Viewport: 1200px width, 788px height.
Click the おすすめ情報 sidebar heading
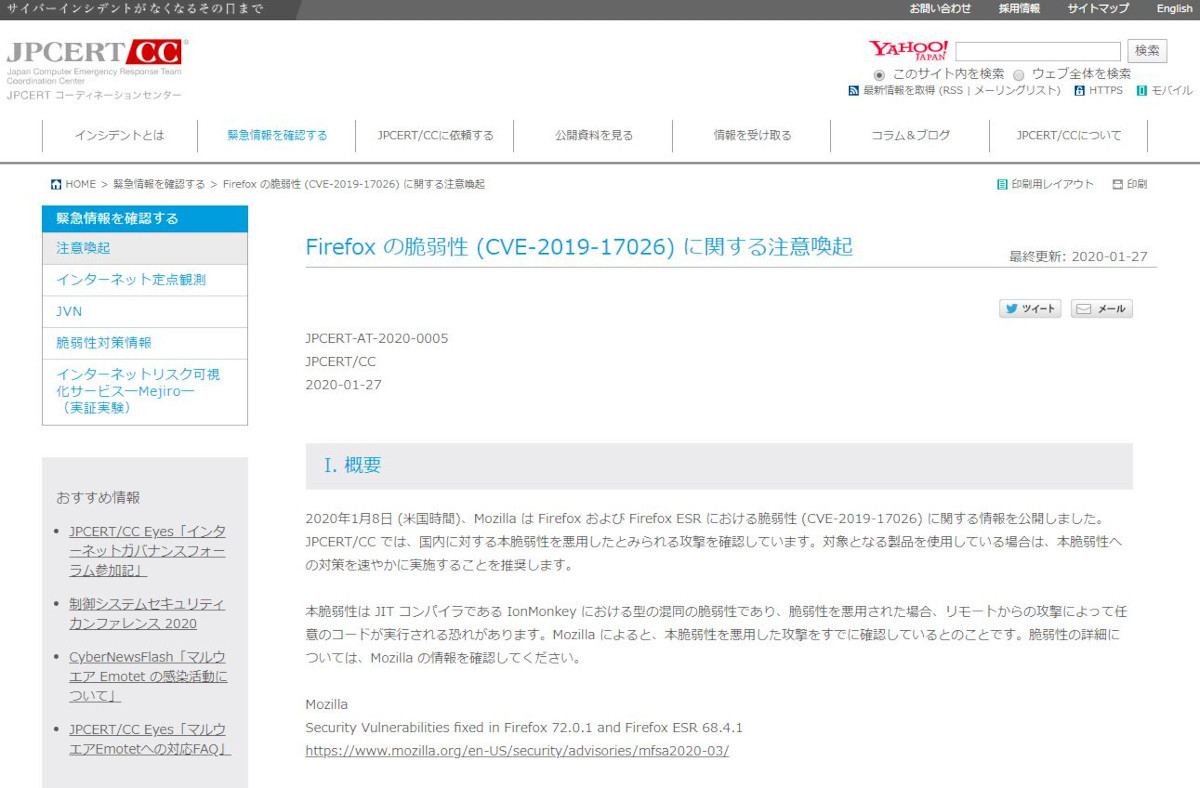pos(98,497)
